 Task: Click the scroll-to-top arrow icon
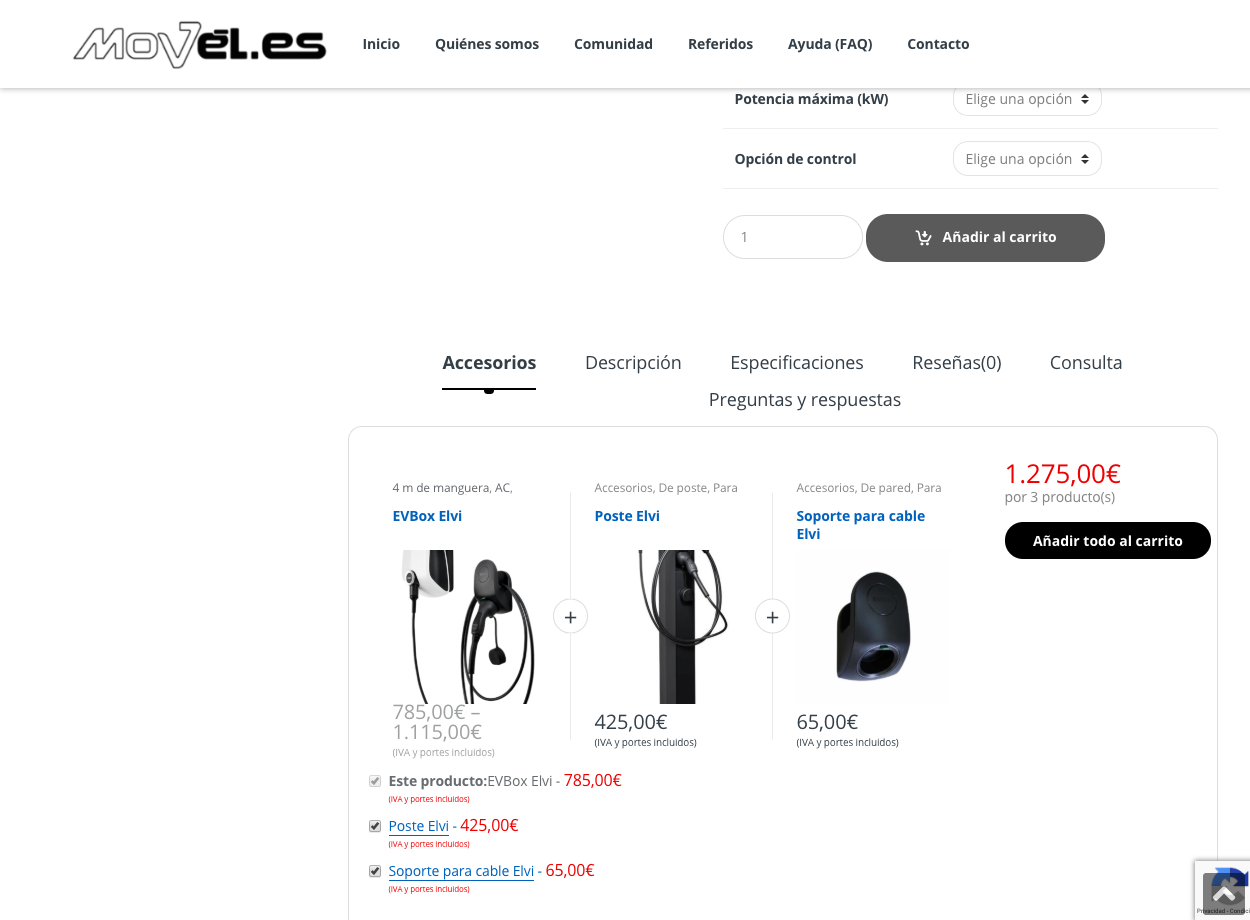pos(1224,894)
